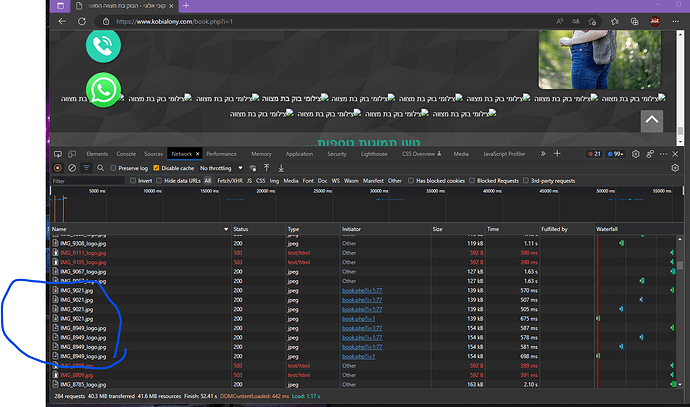
Task: Open network search magnifier
Action: click(101, 168)
